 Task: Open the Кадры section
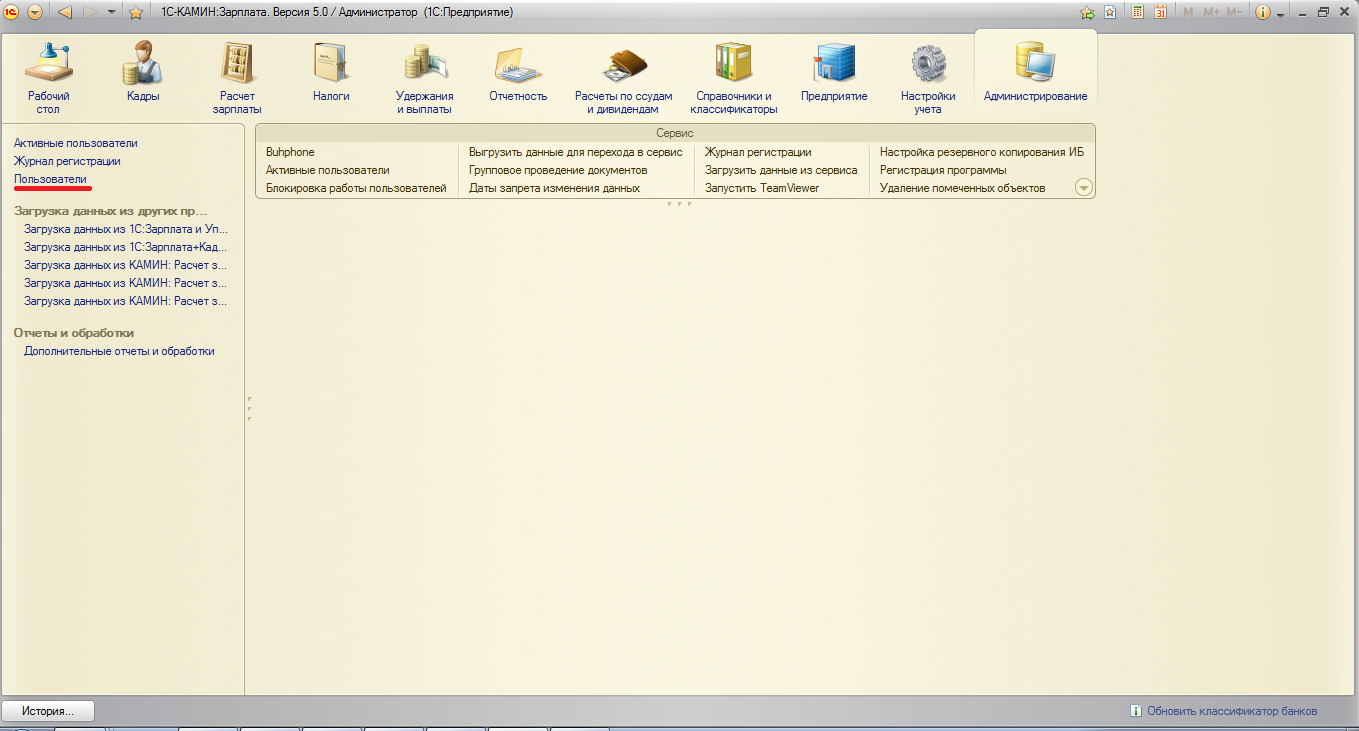pyautogui.click(x=143, y=73)
